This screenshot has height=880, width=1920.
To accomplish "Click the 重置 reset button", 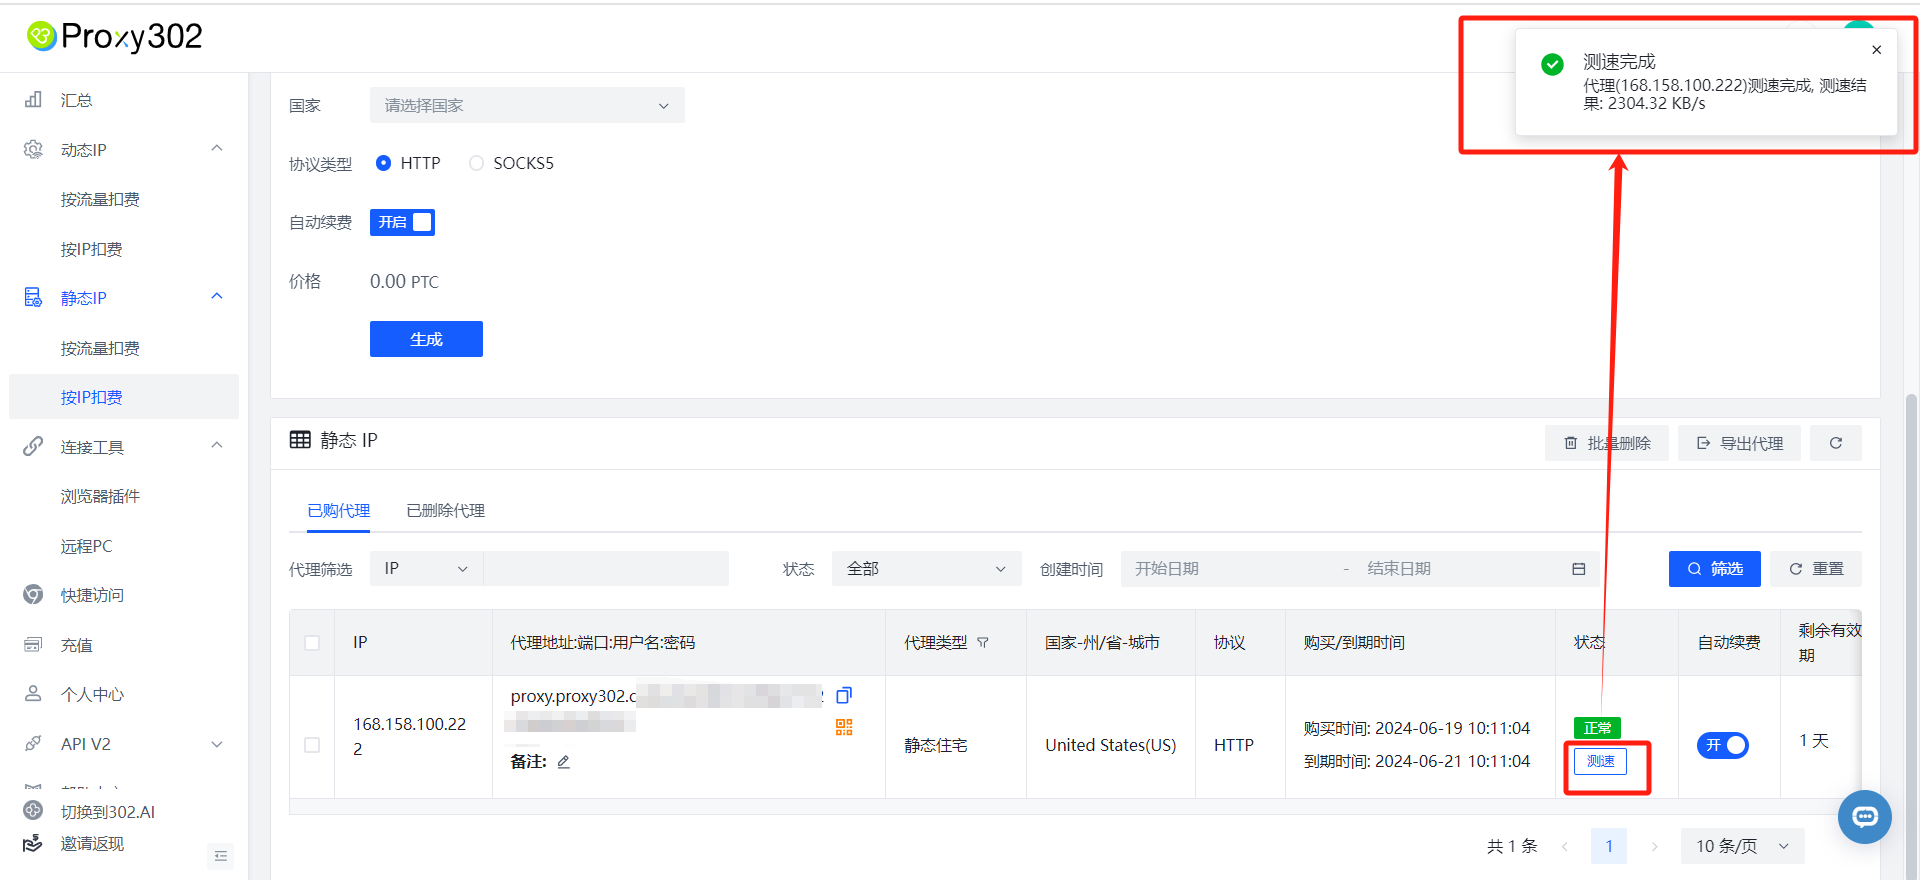I will 1816,569.
